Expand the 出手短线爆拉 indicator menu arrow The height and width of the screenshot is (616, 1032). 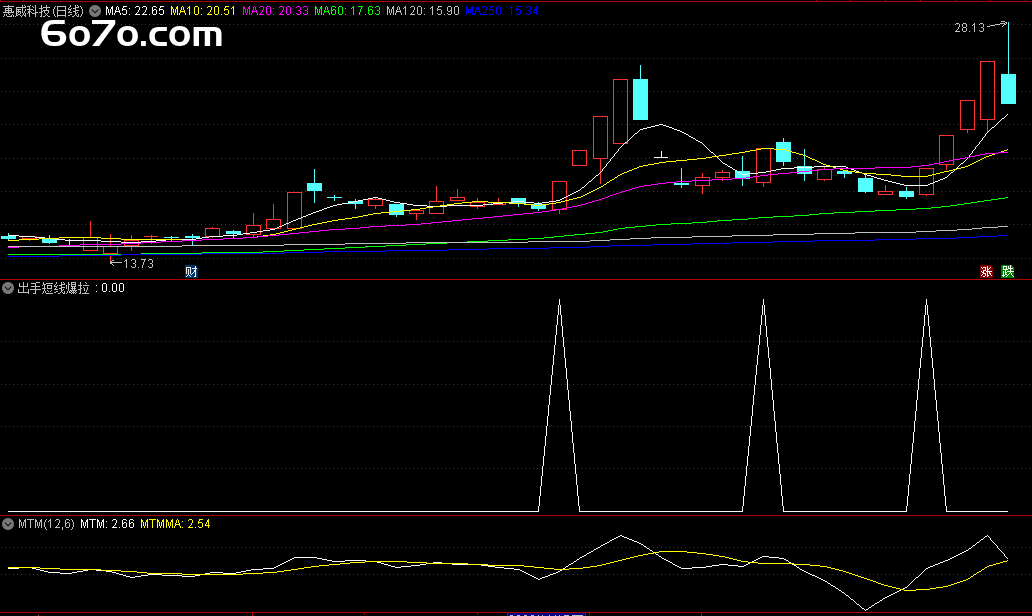9,288
